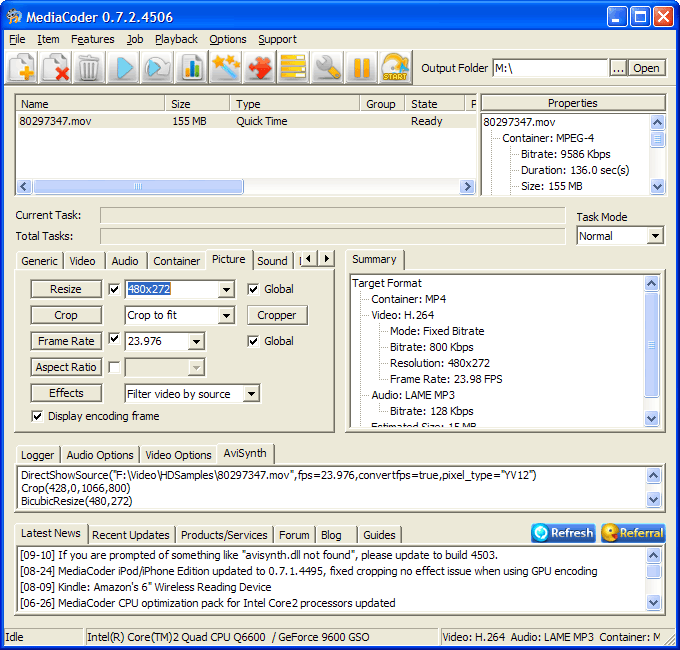Toggle the Resize checkbox
Image resolution: width=680 pixels, height=650 pixels.
pos(114,289)
